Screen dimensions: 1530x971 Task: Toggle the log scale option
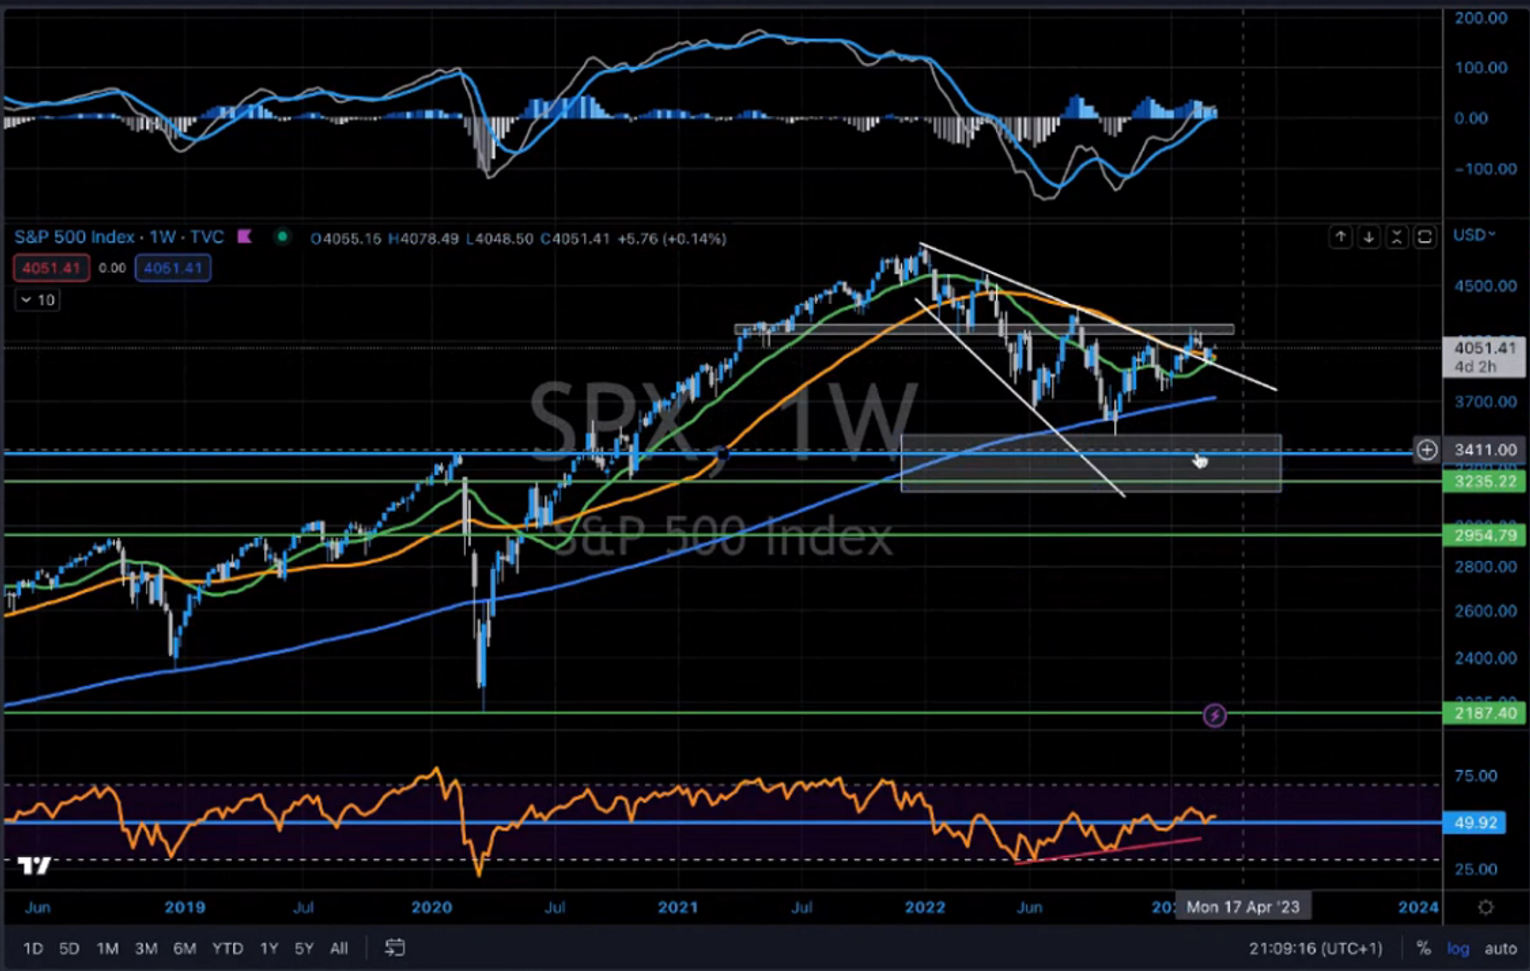pyautogui.click(x=1458, y=948)
